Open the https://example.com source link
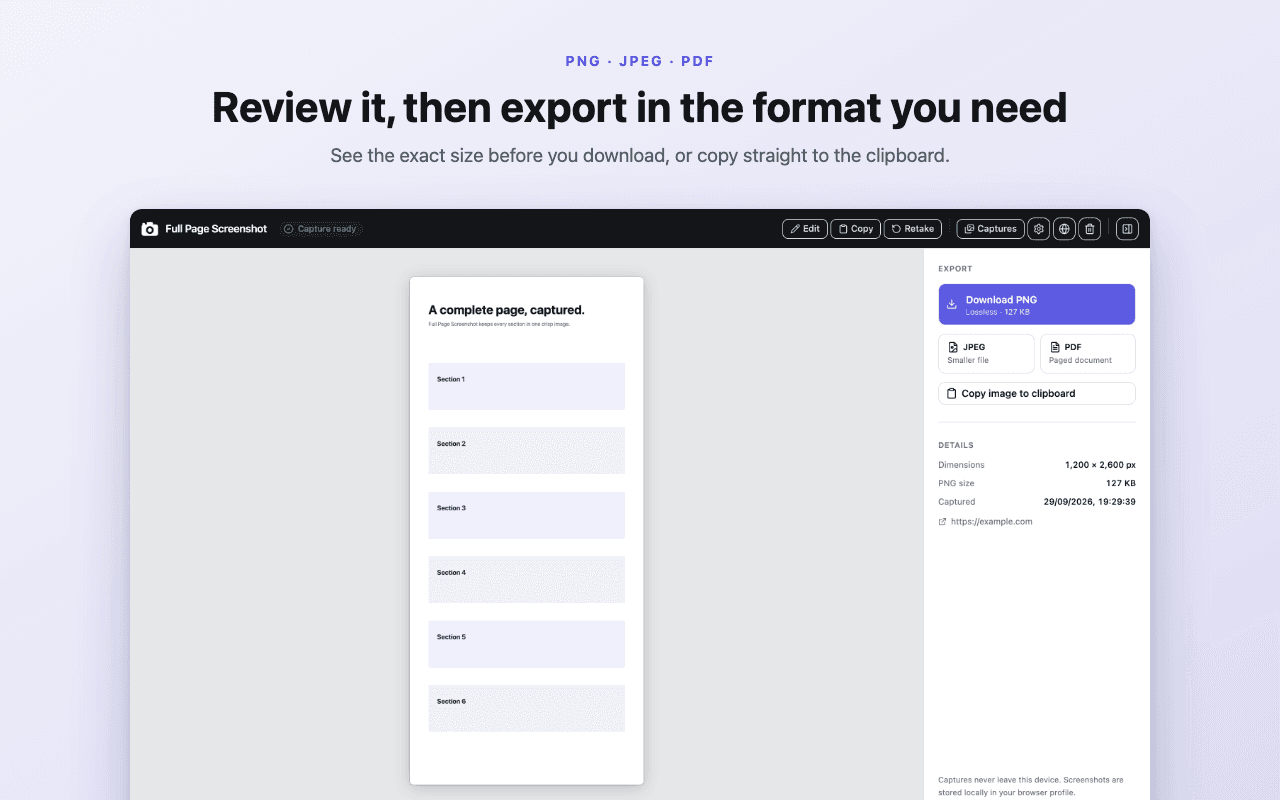 click(x=985, y=521)
